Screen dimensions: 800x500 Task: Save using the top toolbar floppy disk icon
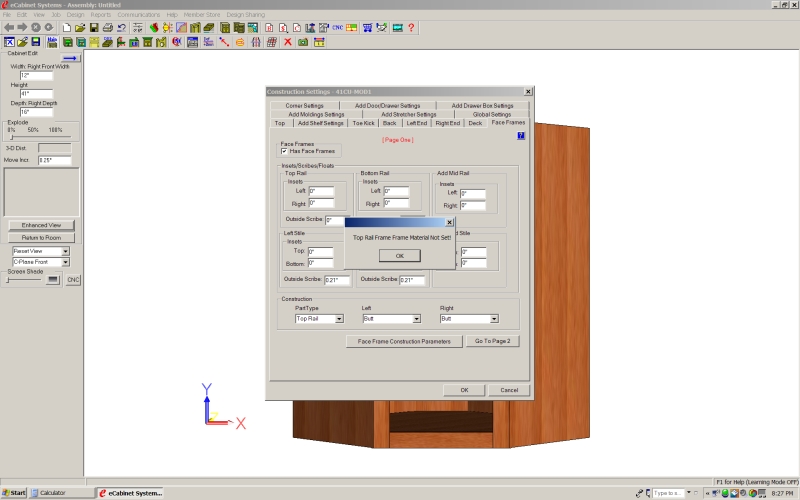tap(94, 28)
